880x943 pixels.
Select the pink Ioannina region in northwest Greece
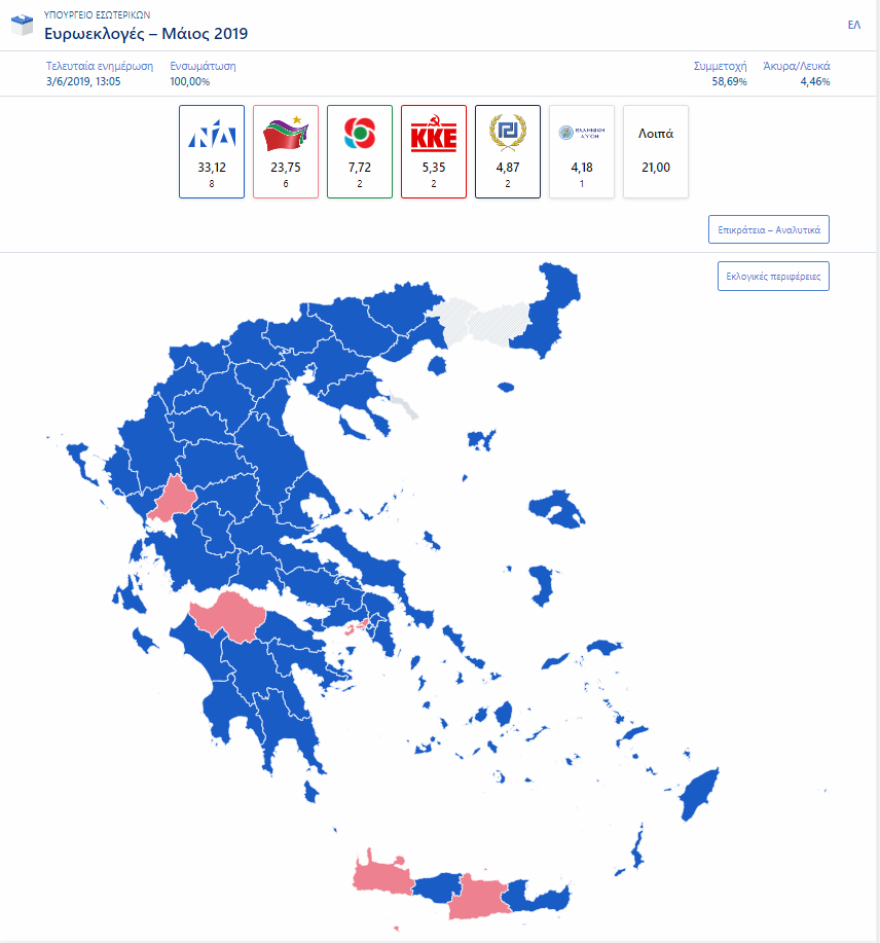coord(172,499)
